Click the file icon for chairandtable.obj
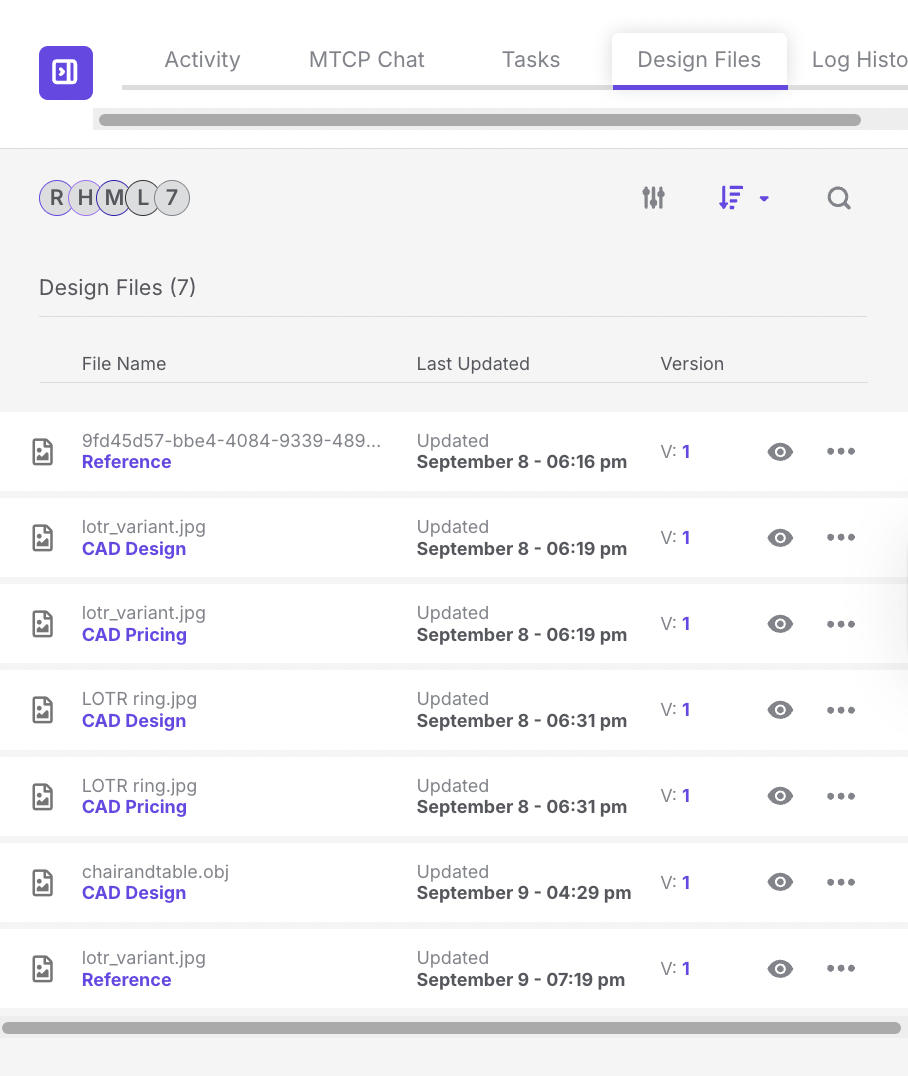The image size is (908, 1076). [43, 882]
